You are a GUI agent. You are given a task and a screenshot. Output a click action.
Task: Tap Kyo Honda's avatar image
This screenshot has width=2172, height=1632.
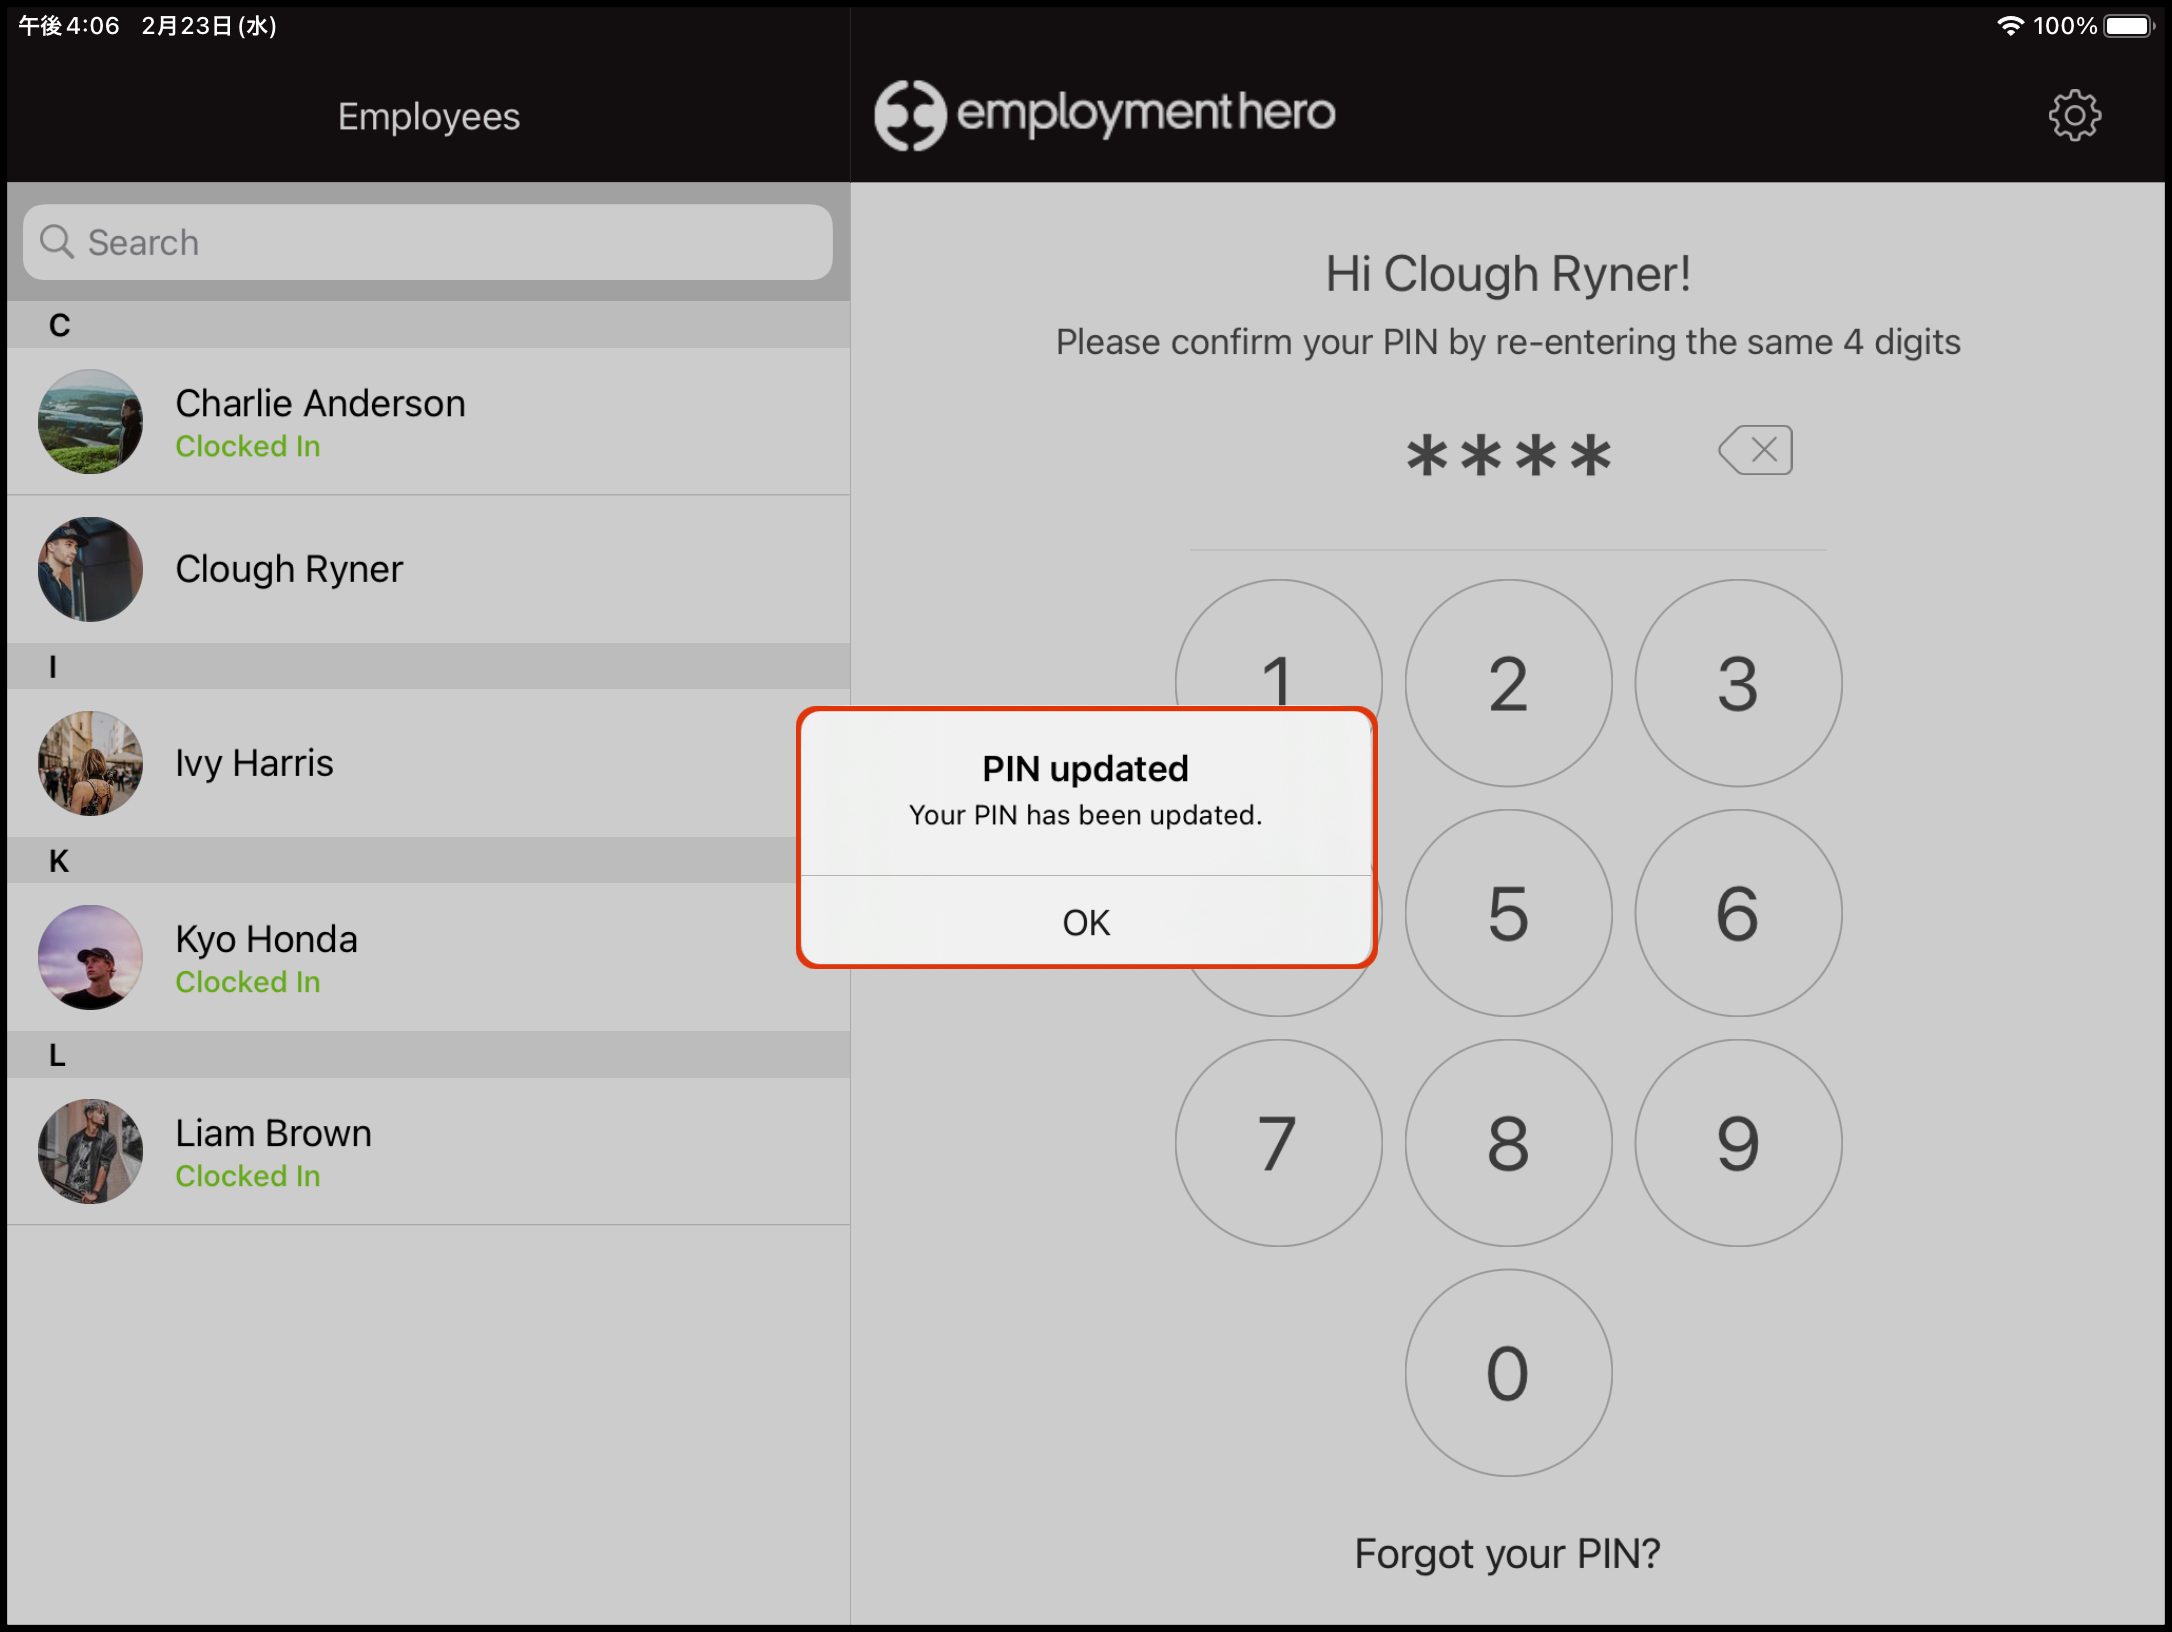point(90,957)
